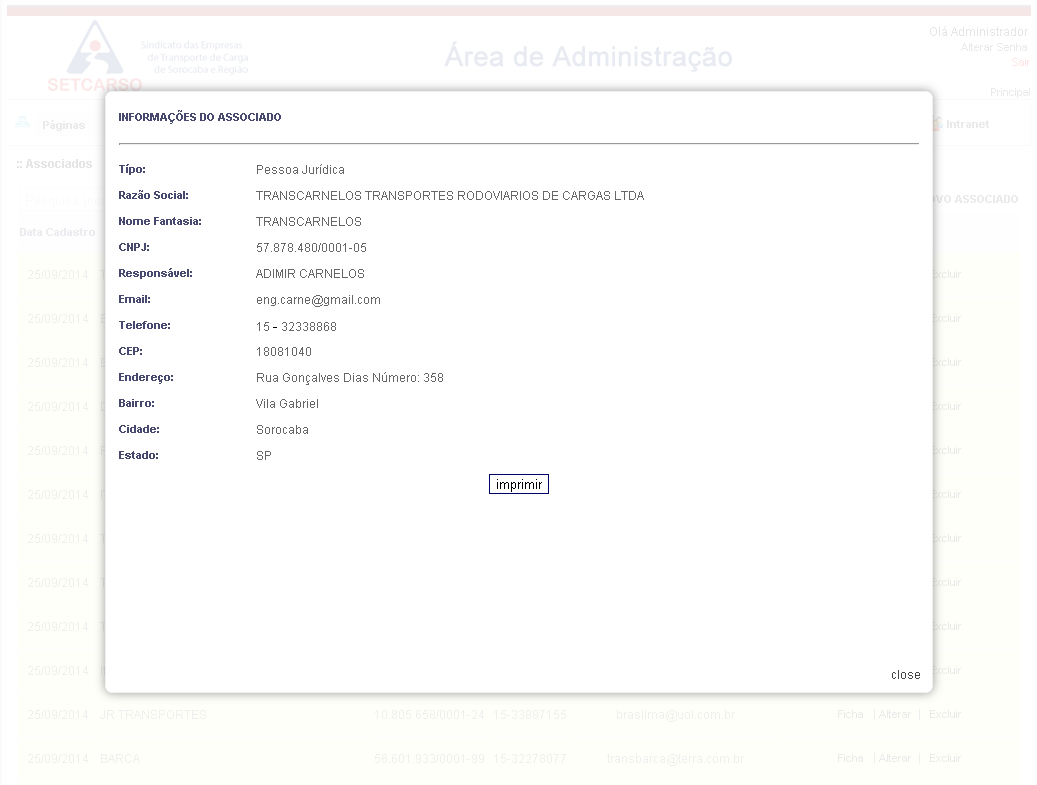
Task: Click phone 15-32278077 in table
Action: coord(529,759)
